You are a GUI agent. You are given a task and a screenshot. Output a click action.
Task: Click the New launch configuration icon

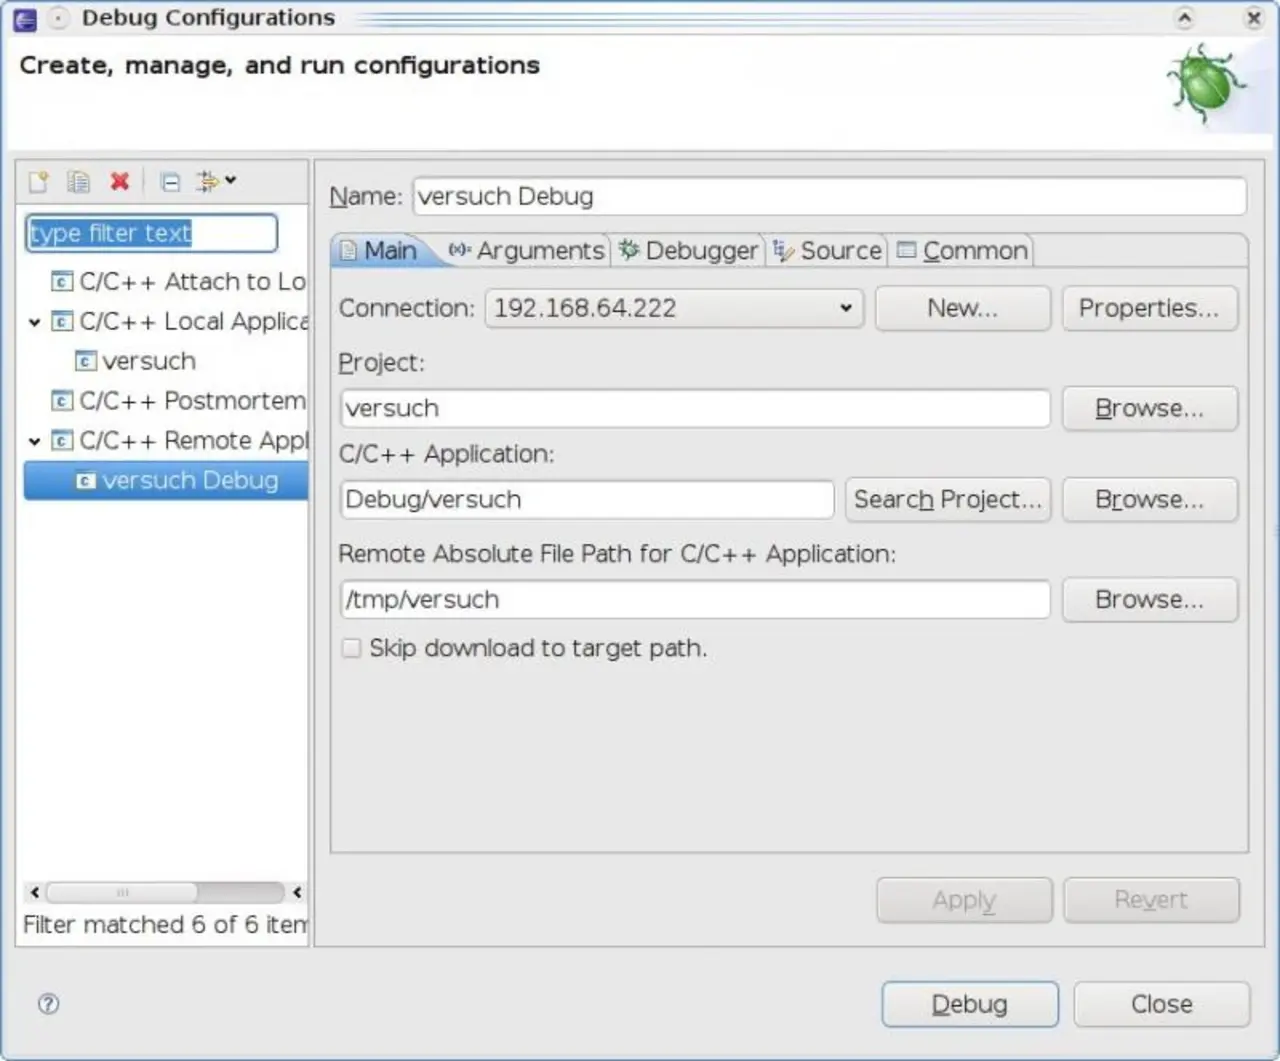pyautogui.click(x=38, y=181)
